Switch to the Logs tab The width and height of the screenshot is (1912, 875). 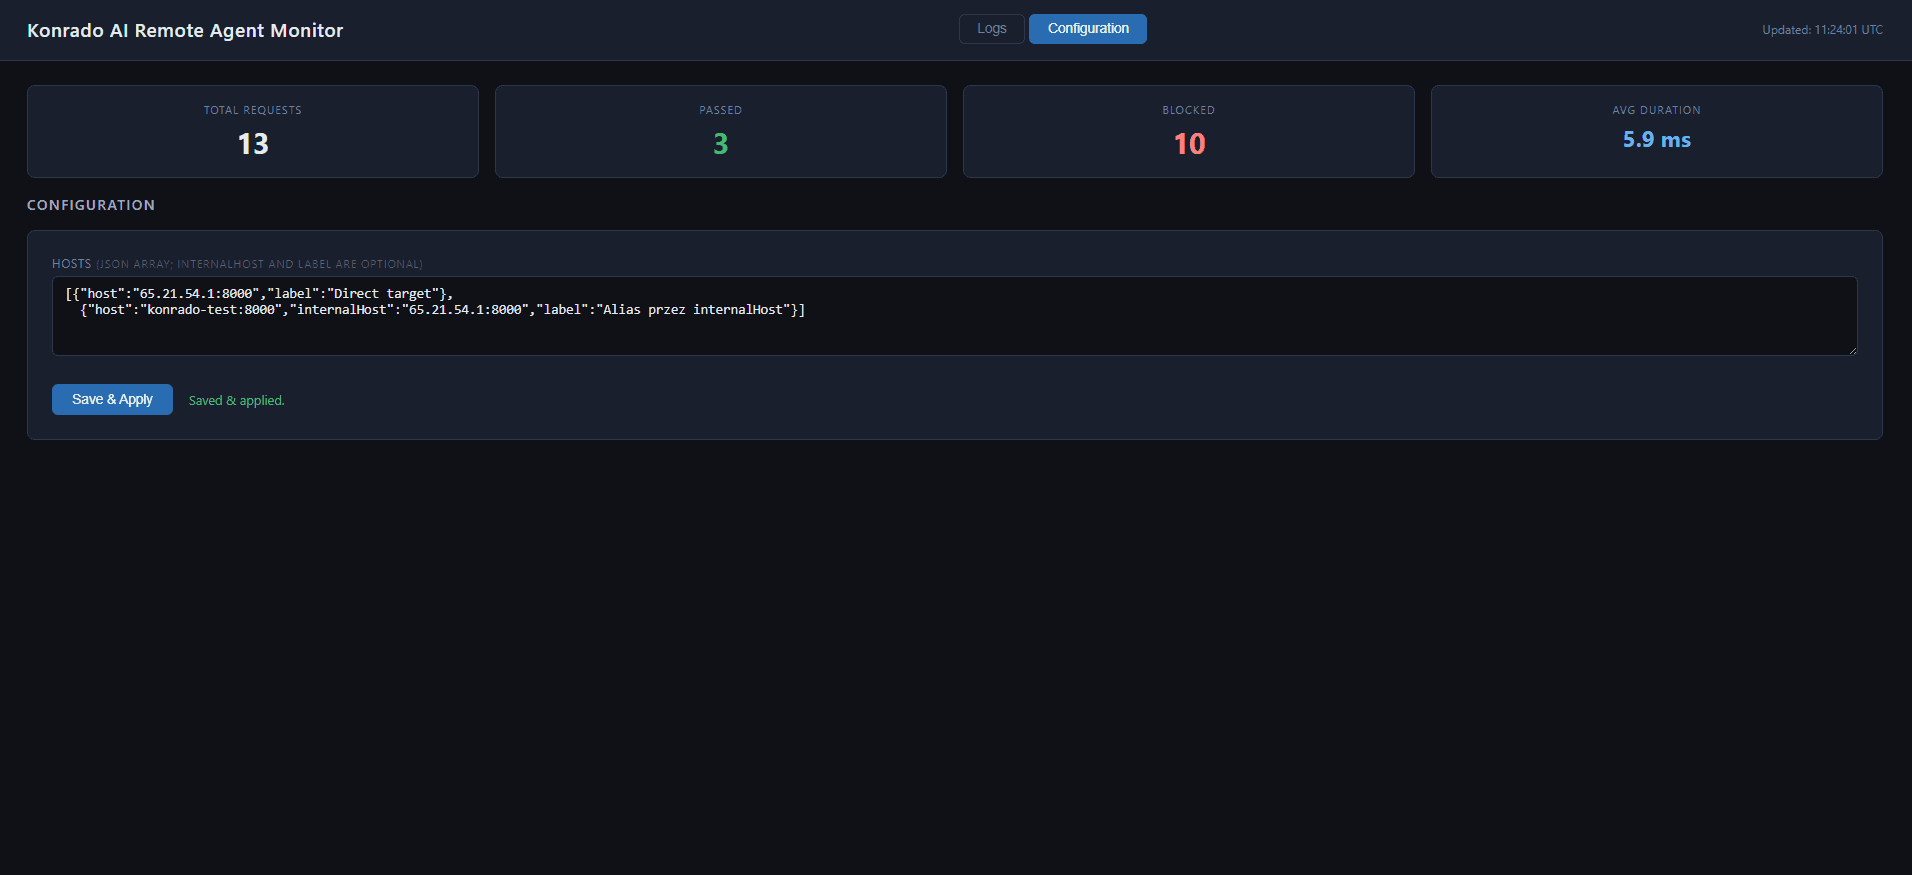(991, 29)
